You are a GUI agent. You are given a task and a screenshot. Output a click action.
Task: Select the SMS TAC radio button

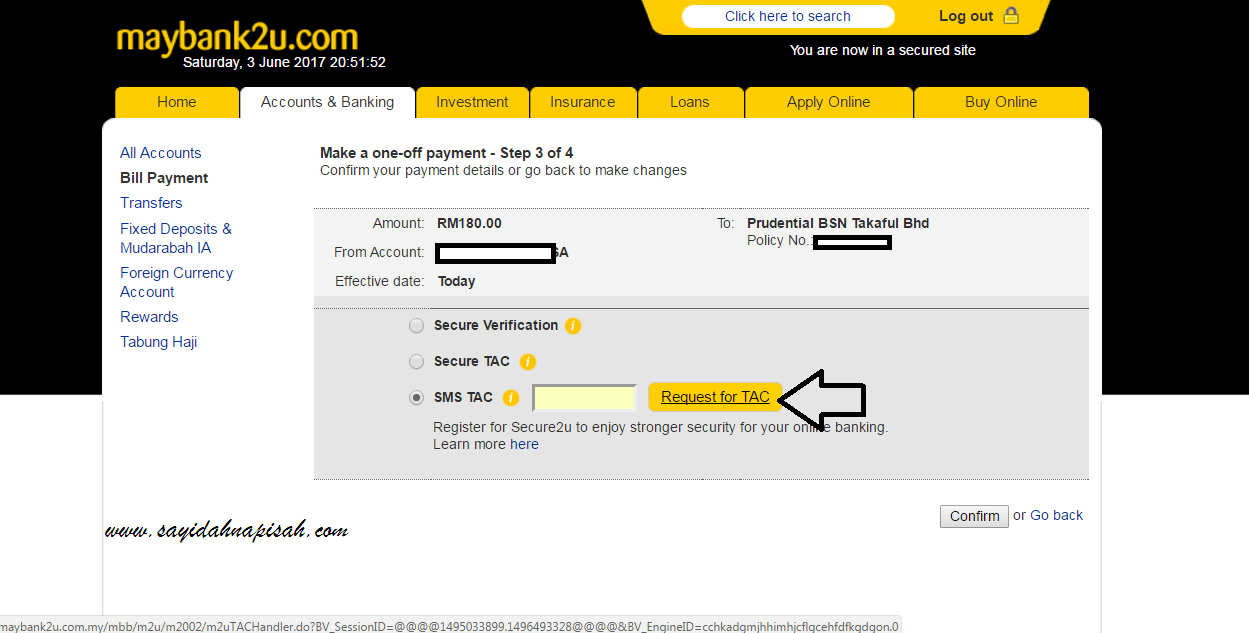(416, 398)
